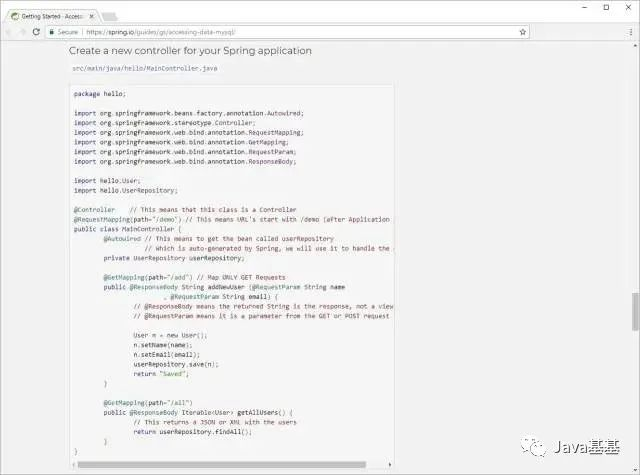Select the Getting Started browser tab
The height and width of the screenshot is (475, 640).
[51, 16]
